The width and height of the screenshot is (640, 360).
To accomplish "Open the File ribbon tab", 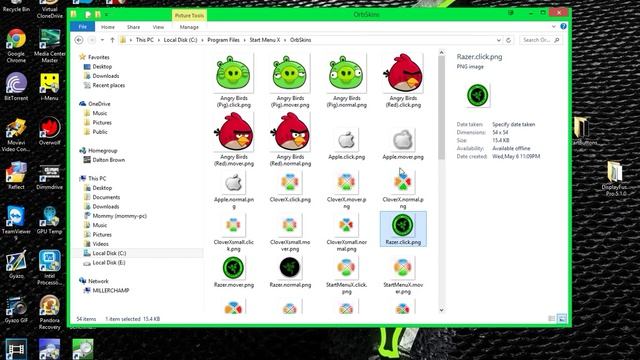I will click(82, 27).
